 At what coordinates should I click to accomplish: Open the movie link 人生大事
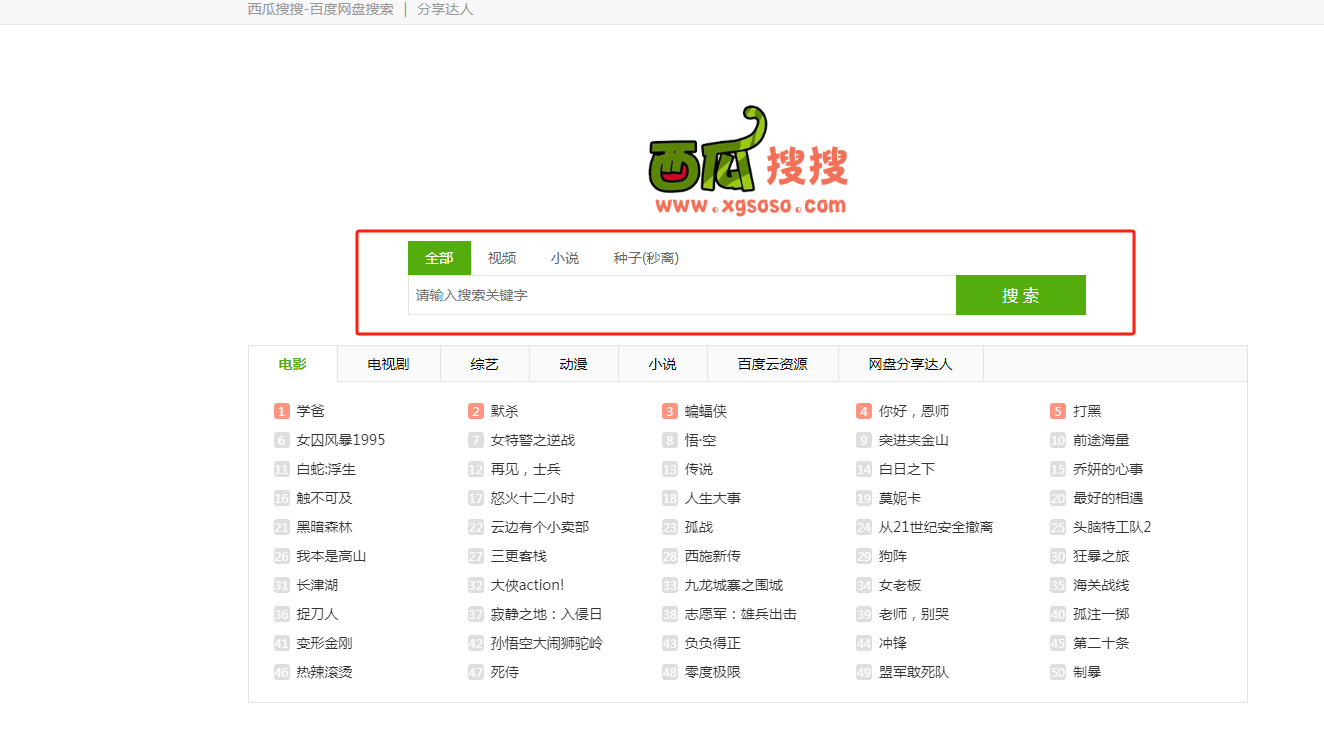pyautogui.click(x=713, y=498)
